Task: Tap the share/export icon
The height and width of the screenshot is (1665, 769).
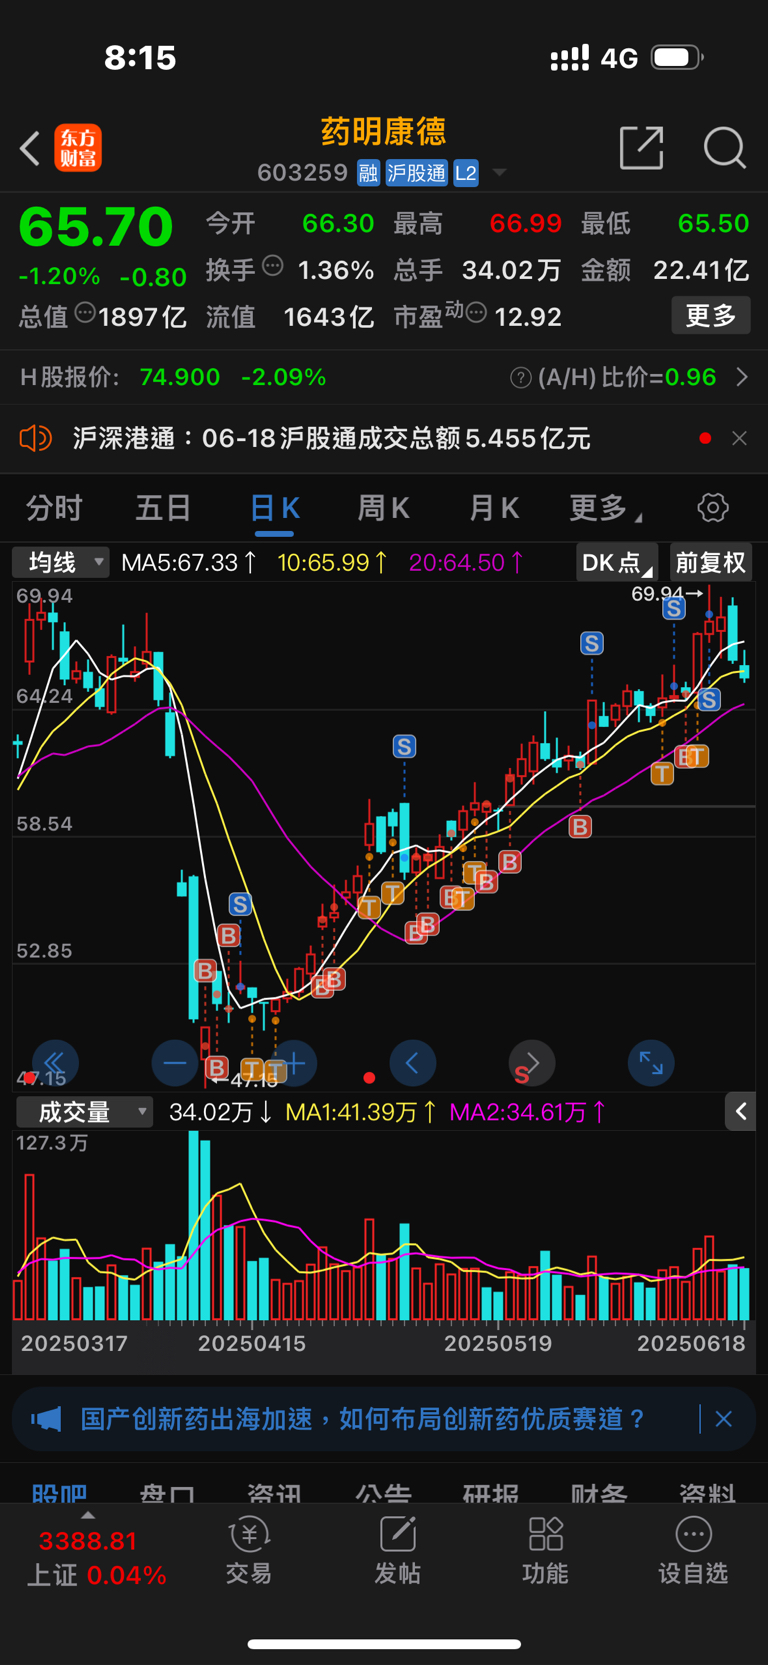Action: coord(641,148)
